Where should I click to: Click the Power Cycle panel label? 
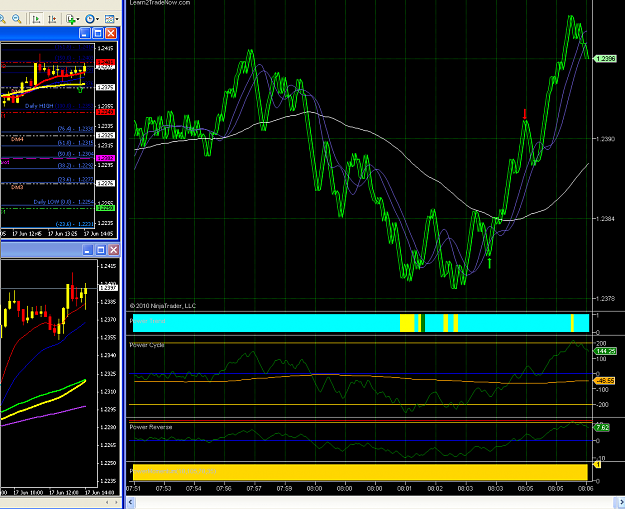point(147,345)
